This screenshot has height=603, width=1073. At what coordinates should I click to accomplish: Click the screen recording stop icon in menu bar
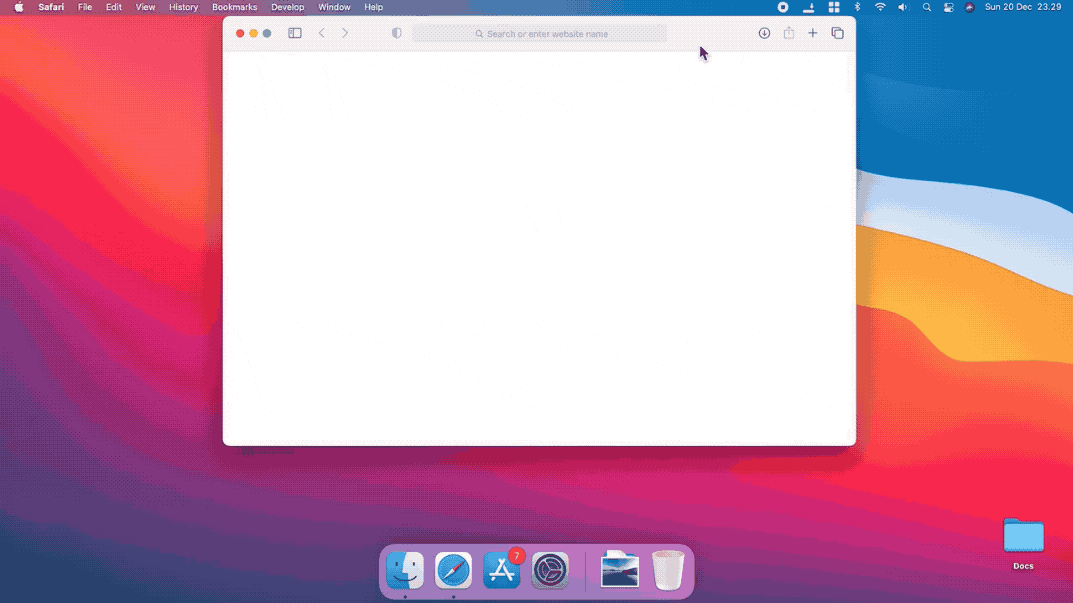783,7
